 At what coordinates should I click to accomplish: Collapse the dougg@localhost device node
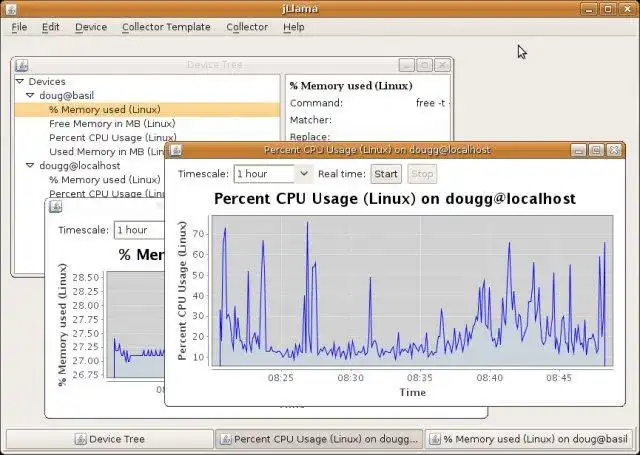coord(30,165)
